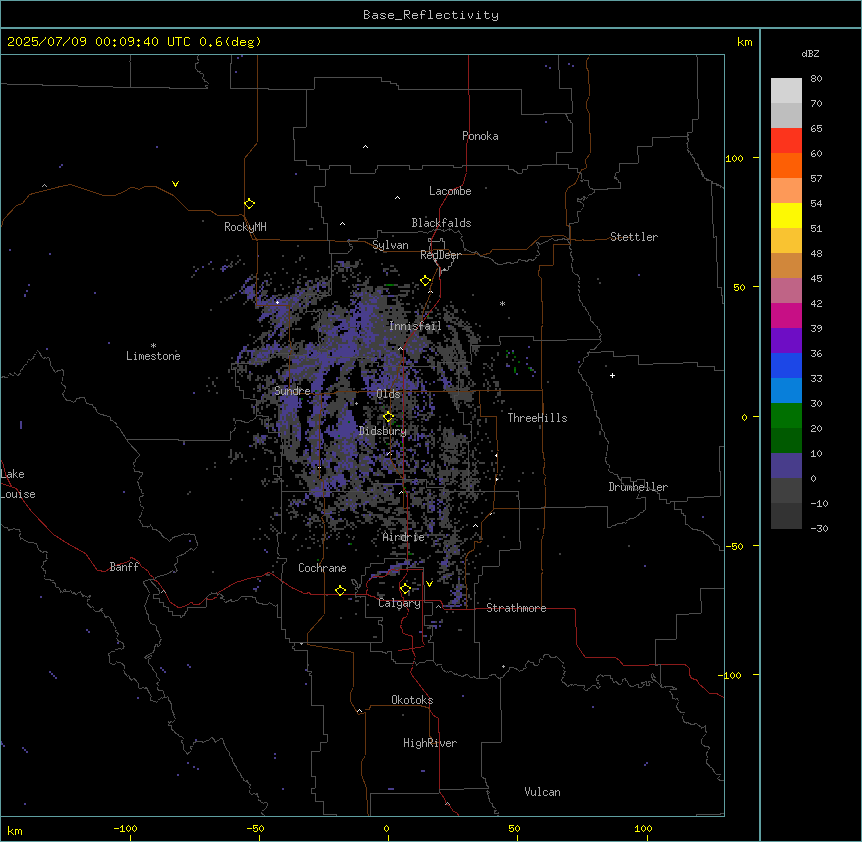Click the yellow diamond marker above Calgary label
The image size is (862, 842).
pos(405,589)
